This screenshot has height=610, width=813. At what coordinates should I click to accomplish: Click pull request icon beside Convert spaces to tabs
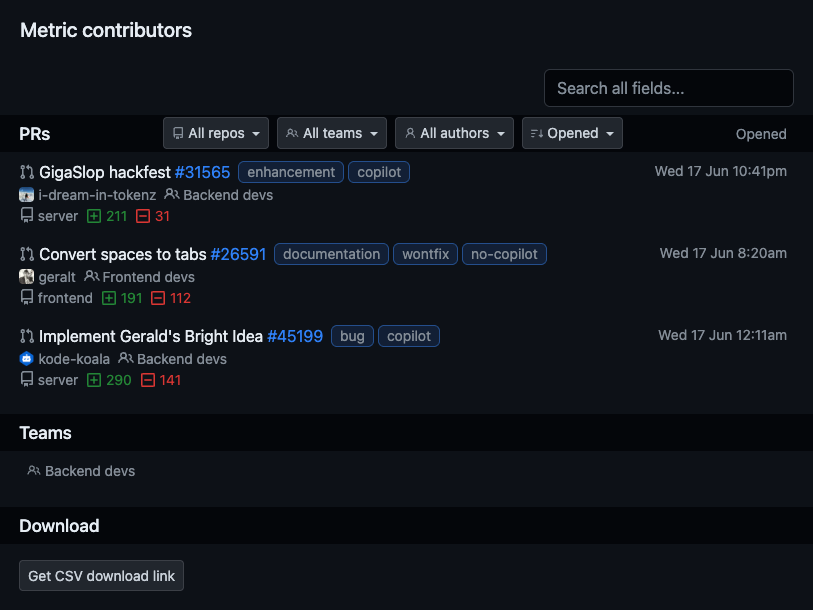click(27, 254)
